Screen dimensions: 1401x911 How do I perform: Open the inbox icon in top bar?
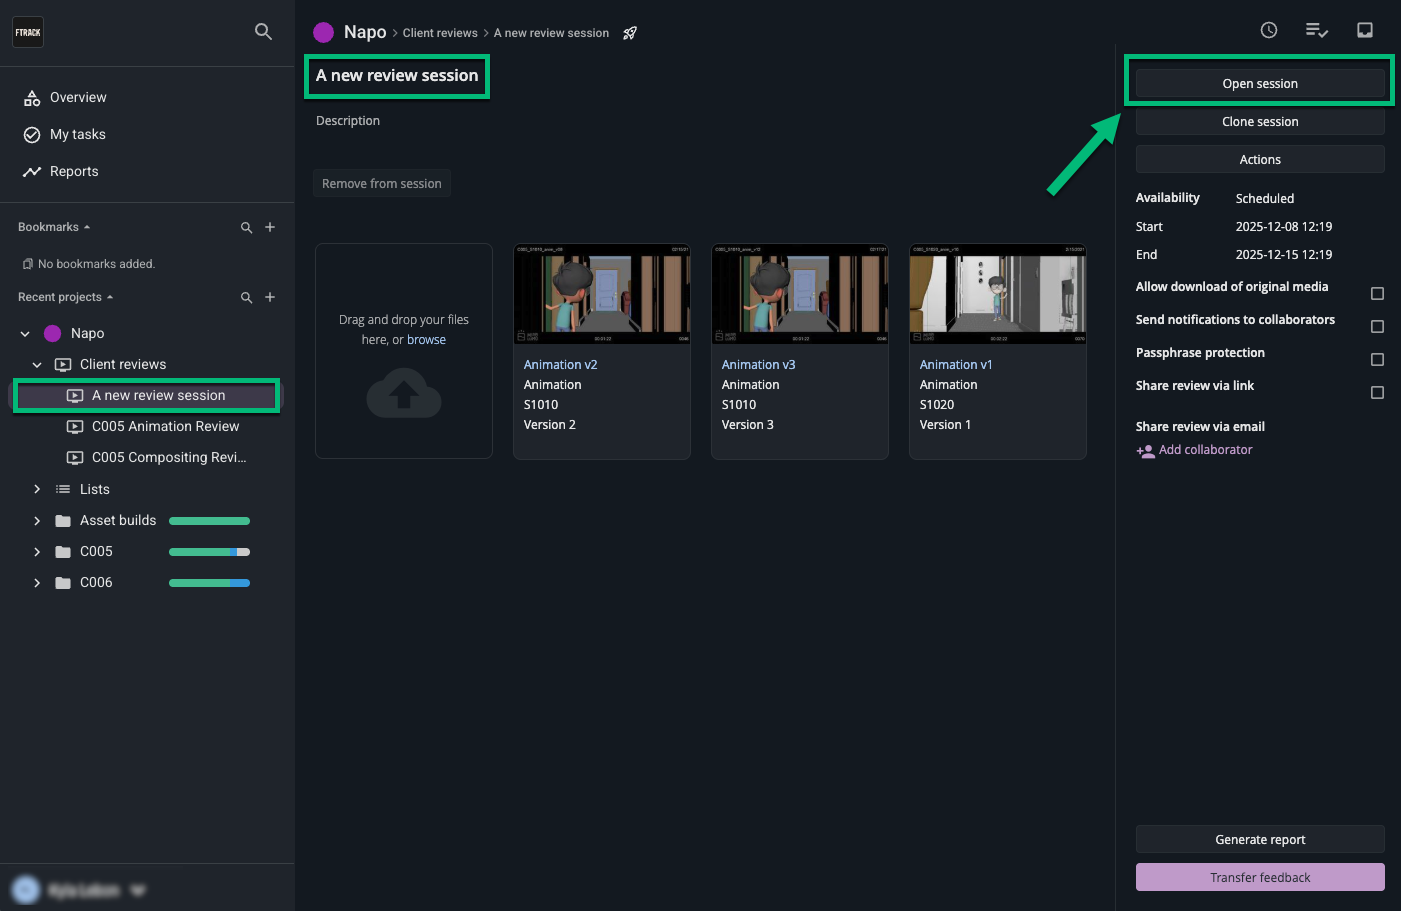pos(1364,30)
